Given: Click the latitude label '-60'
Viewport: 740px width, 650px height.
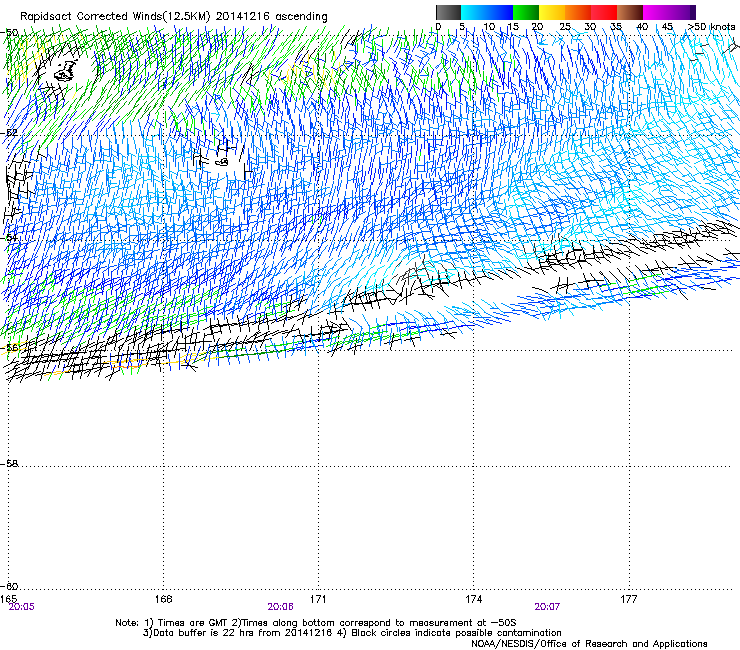Looking at the screenshot, I should tap(9, 586).
